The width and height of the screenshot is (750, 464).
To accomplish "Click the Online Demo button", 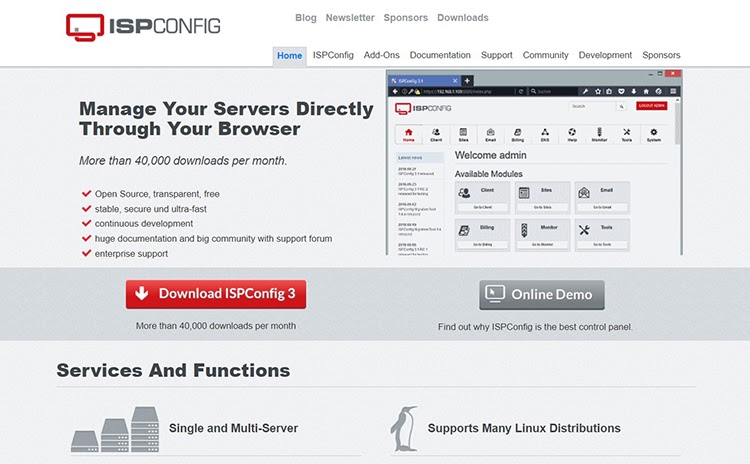I will pyautogui.click(x=542, y=295).
